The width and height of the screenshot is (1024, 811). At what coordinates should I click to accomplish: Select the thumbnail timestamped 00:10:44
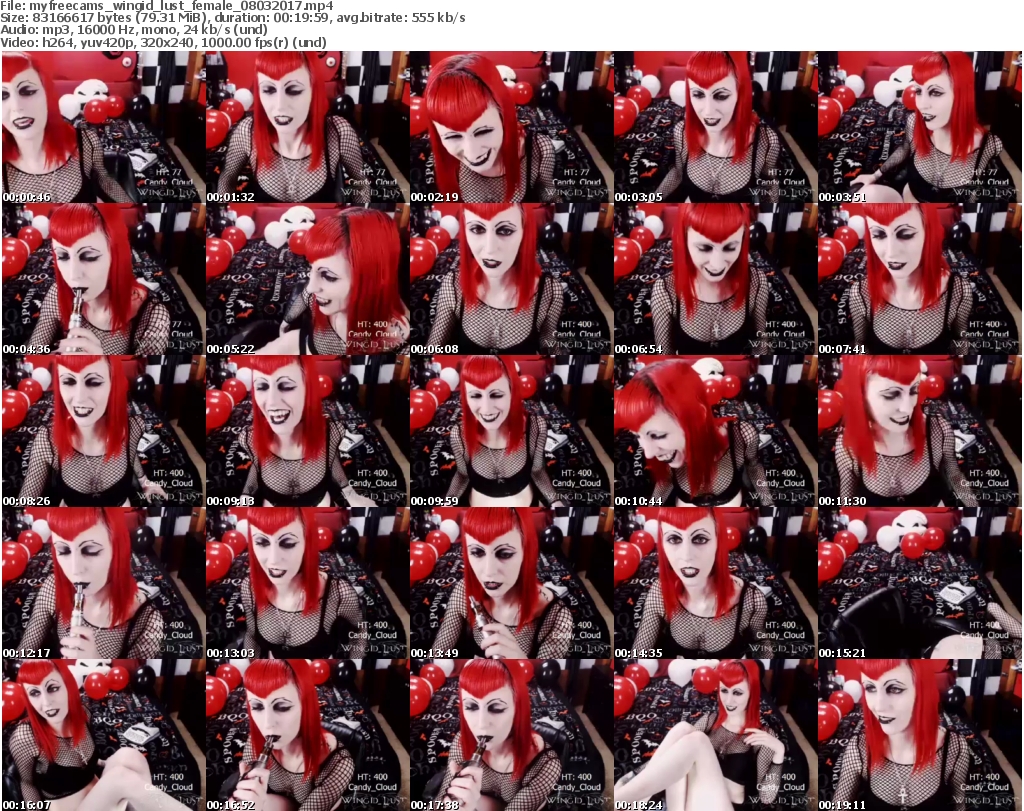(715, 431)
